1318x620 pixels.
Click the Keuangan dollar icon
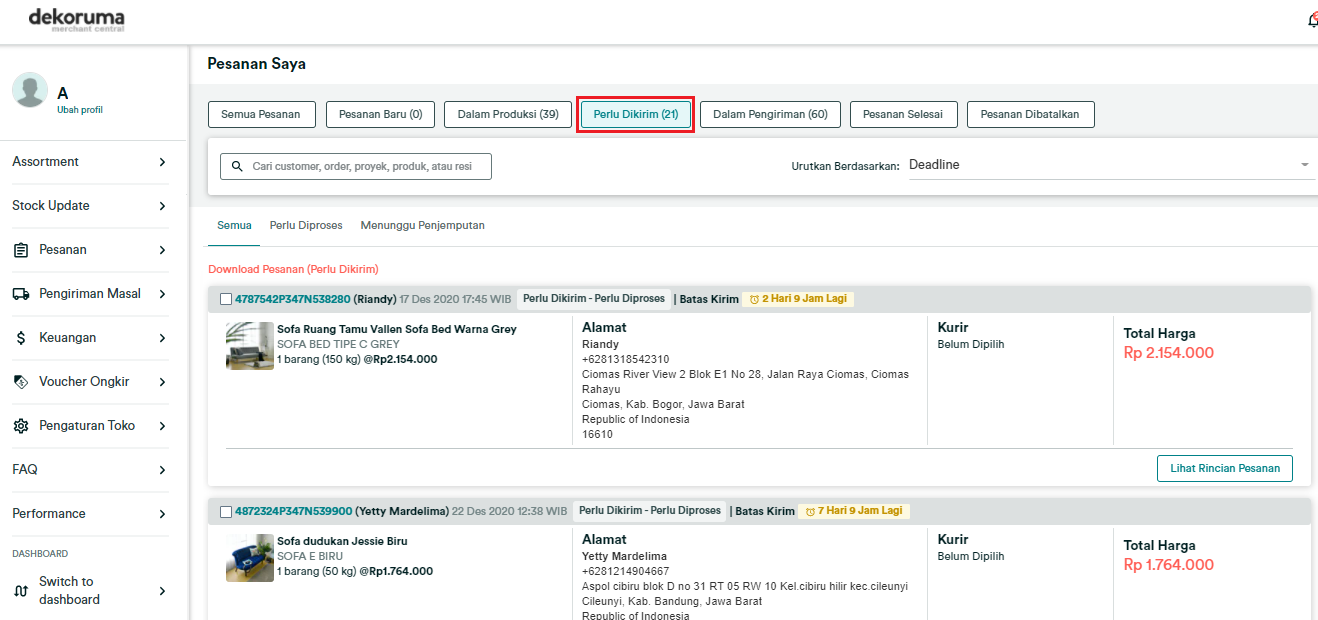click(21, 338)
